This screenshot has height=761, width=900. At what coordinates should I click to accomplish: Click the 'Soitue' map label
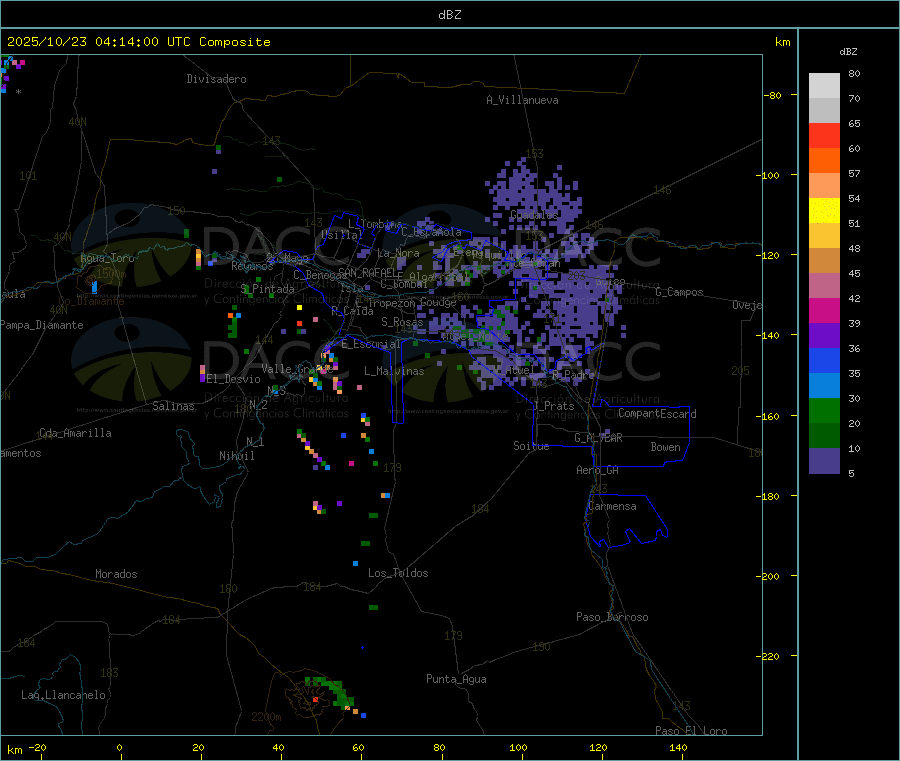(x=531, y=446)
